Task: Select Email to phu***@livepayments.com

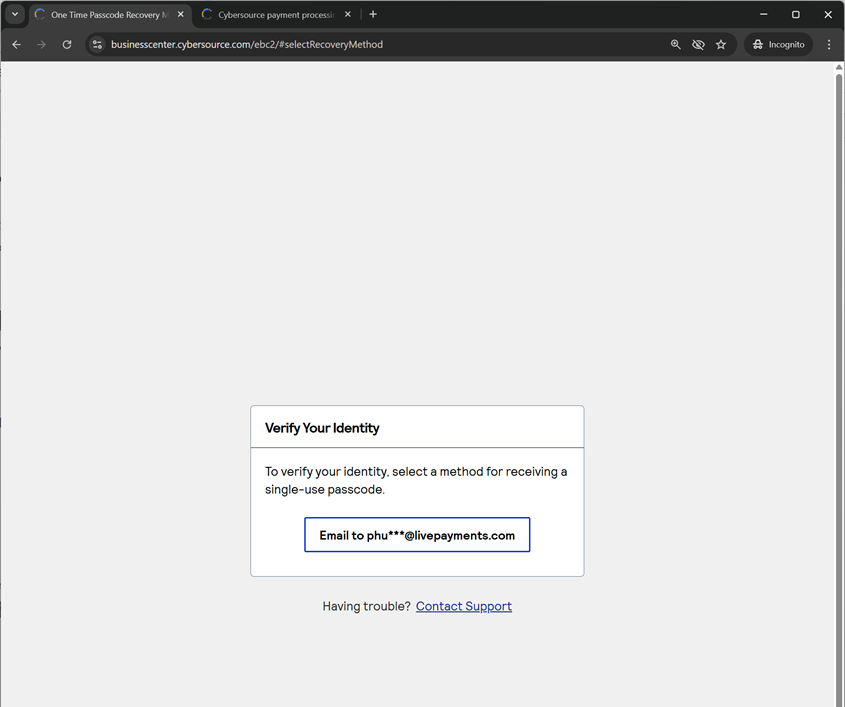Action: [x=417, y=535]
